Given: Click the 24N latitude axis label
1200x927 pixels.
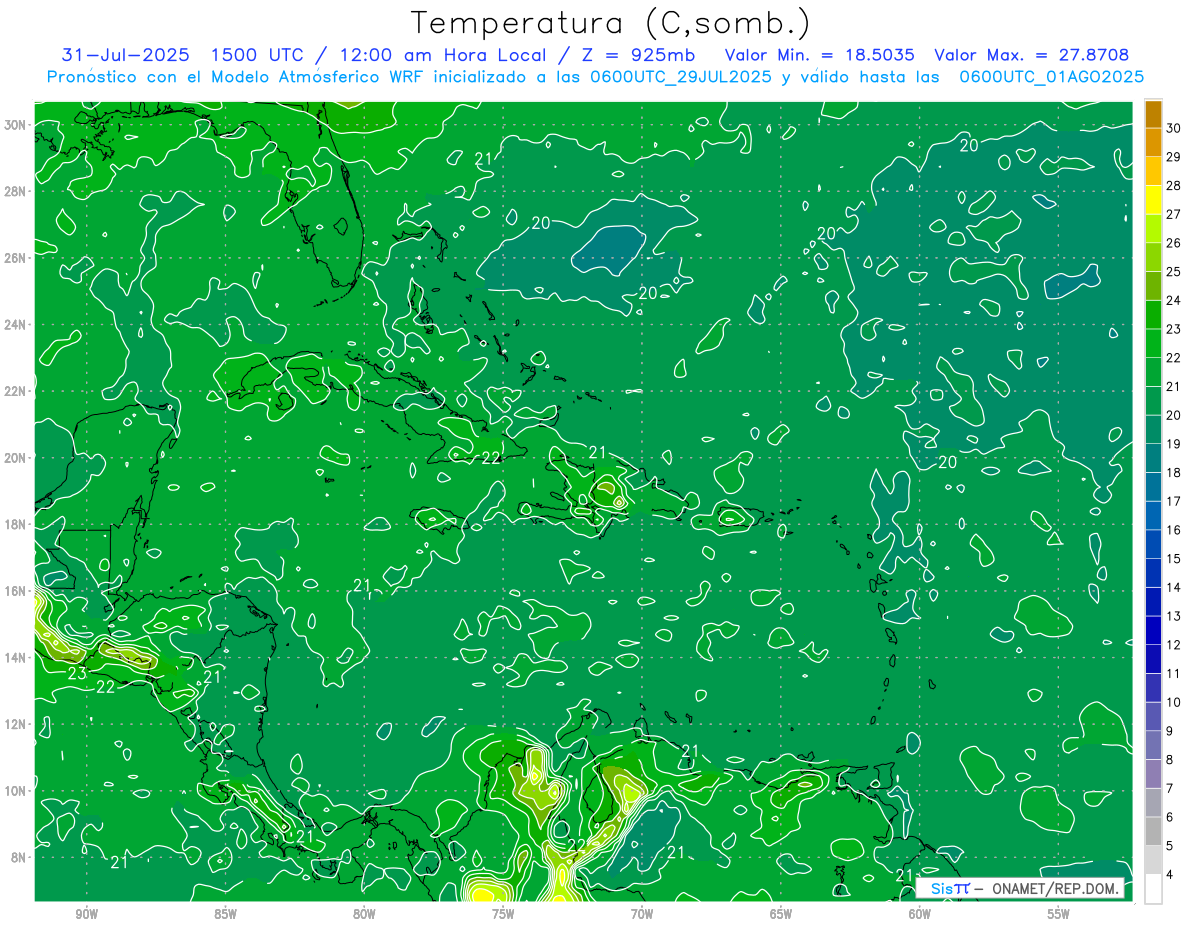Looking at the screenshot, I should [x=15, y=324].
